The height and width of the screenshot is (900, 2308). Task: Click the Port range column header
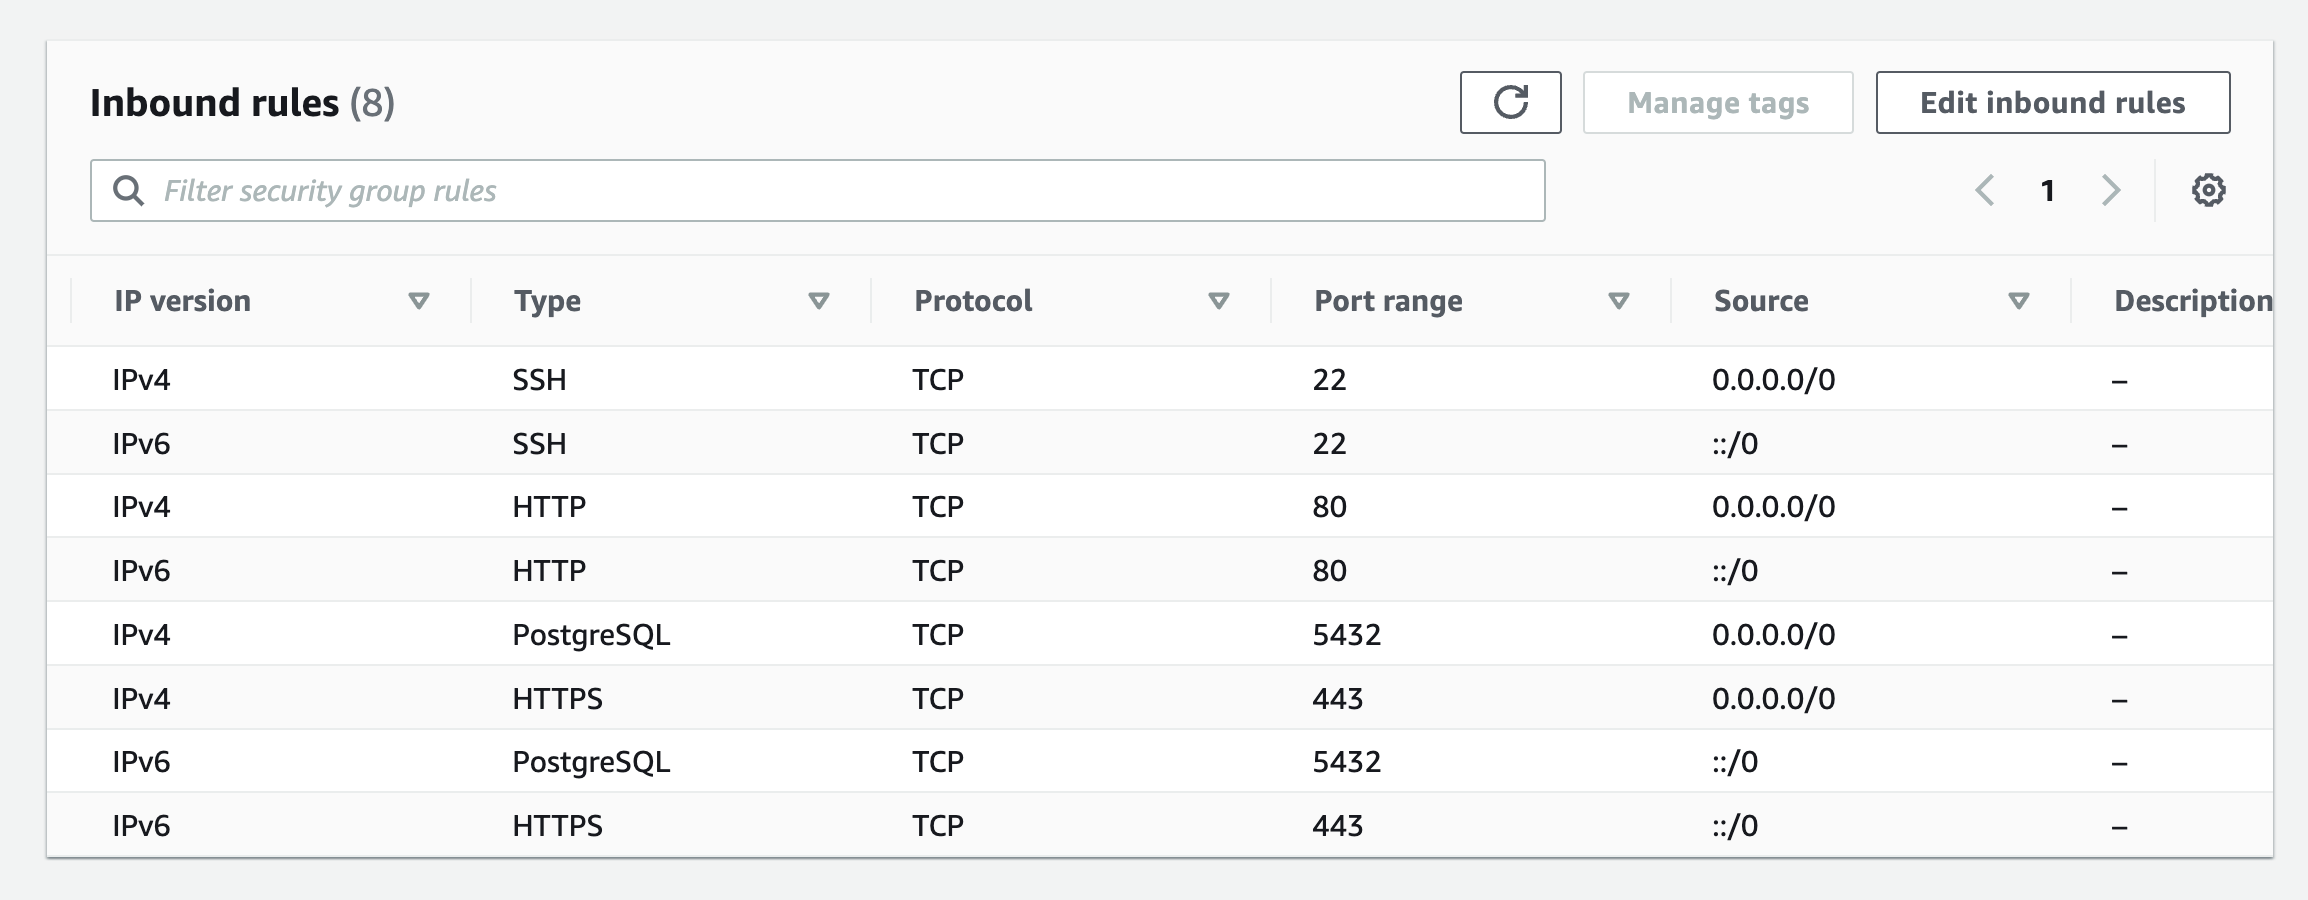pyautogui.click(x=1389, y=300)
